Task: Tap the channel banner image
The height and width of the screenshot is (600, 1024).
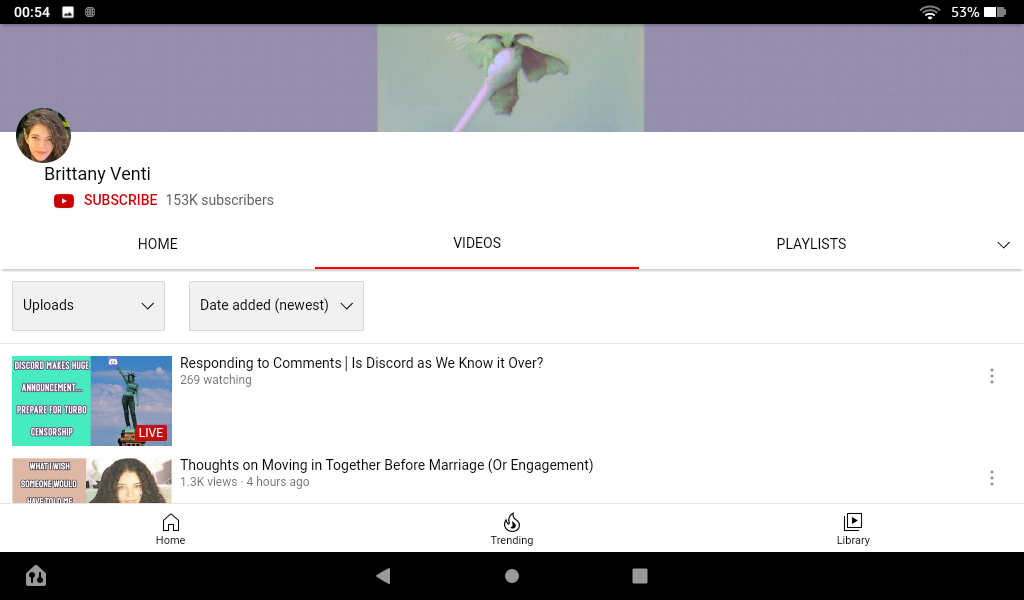Action: [x=512, y=78]
